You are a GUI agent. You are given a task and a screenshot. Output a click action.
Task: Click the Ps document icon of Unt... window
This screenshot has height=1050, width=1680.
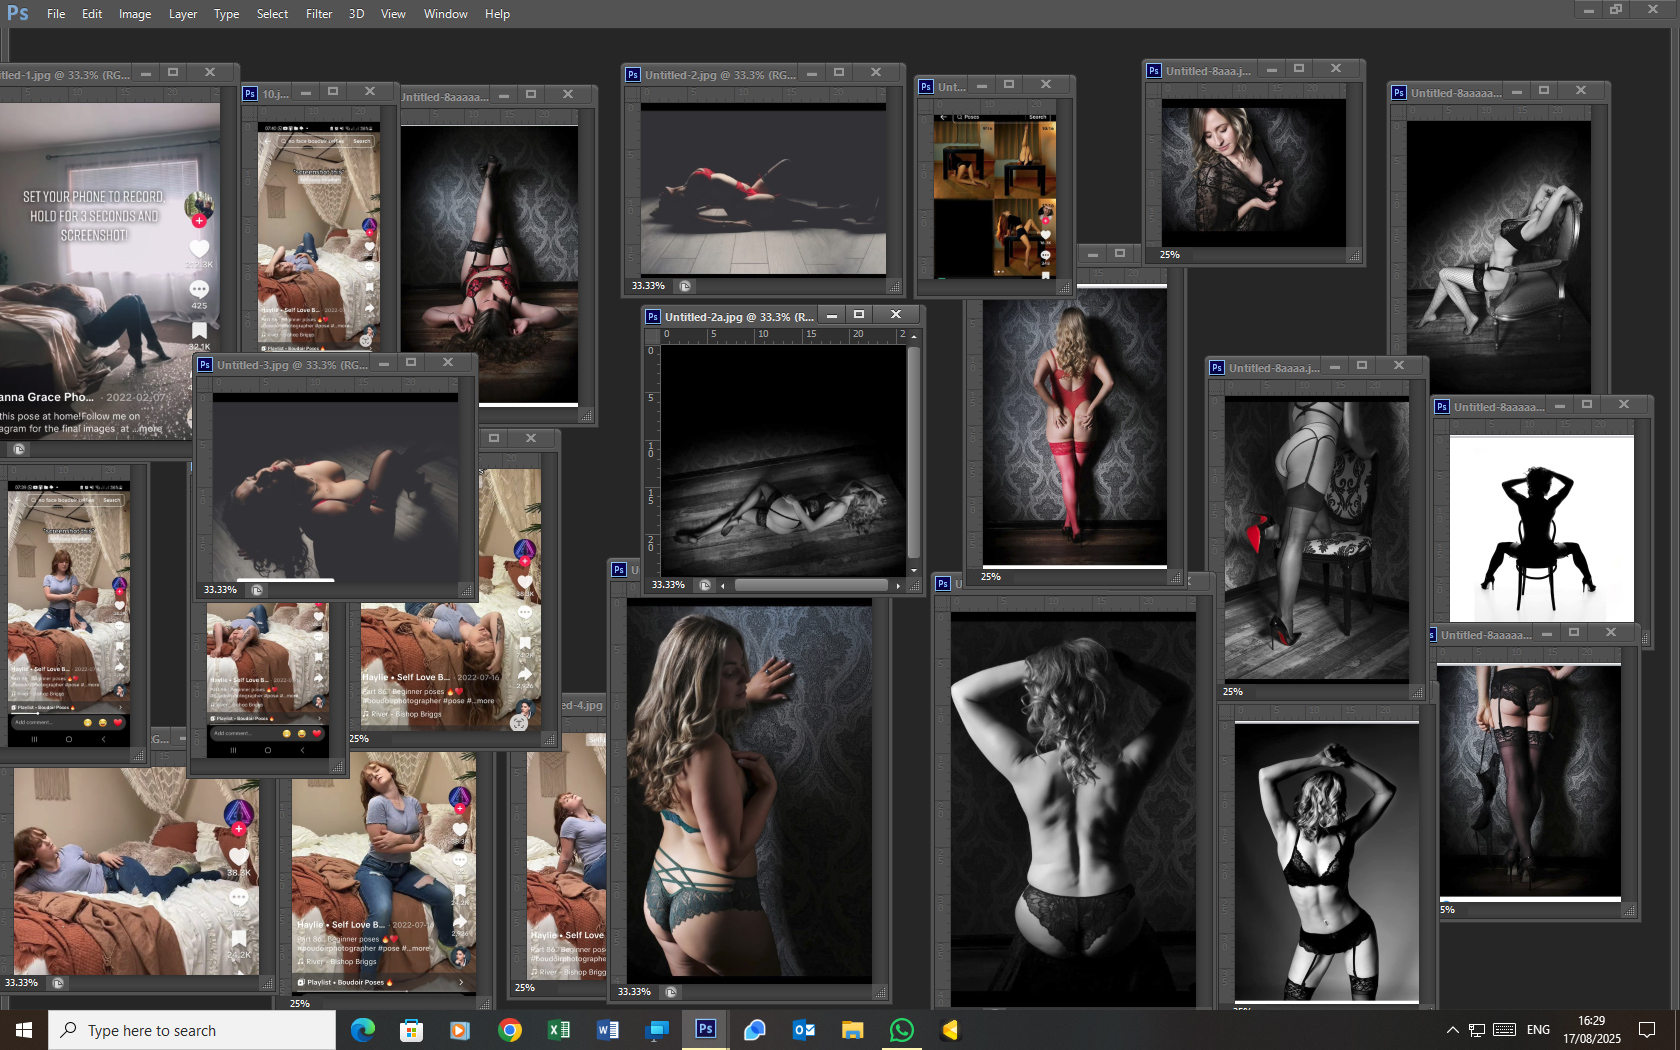click(x=926, y=87)
